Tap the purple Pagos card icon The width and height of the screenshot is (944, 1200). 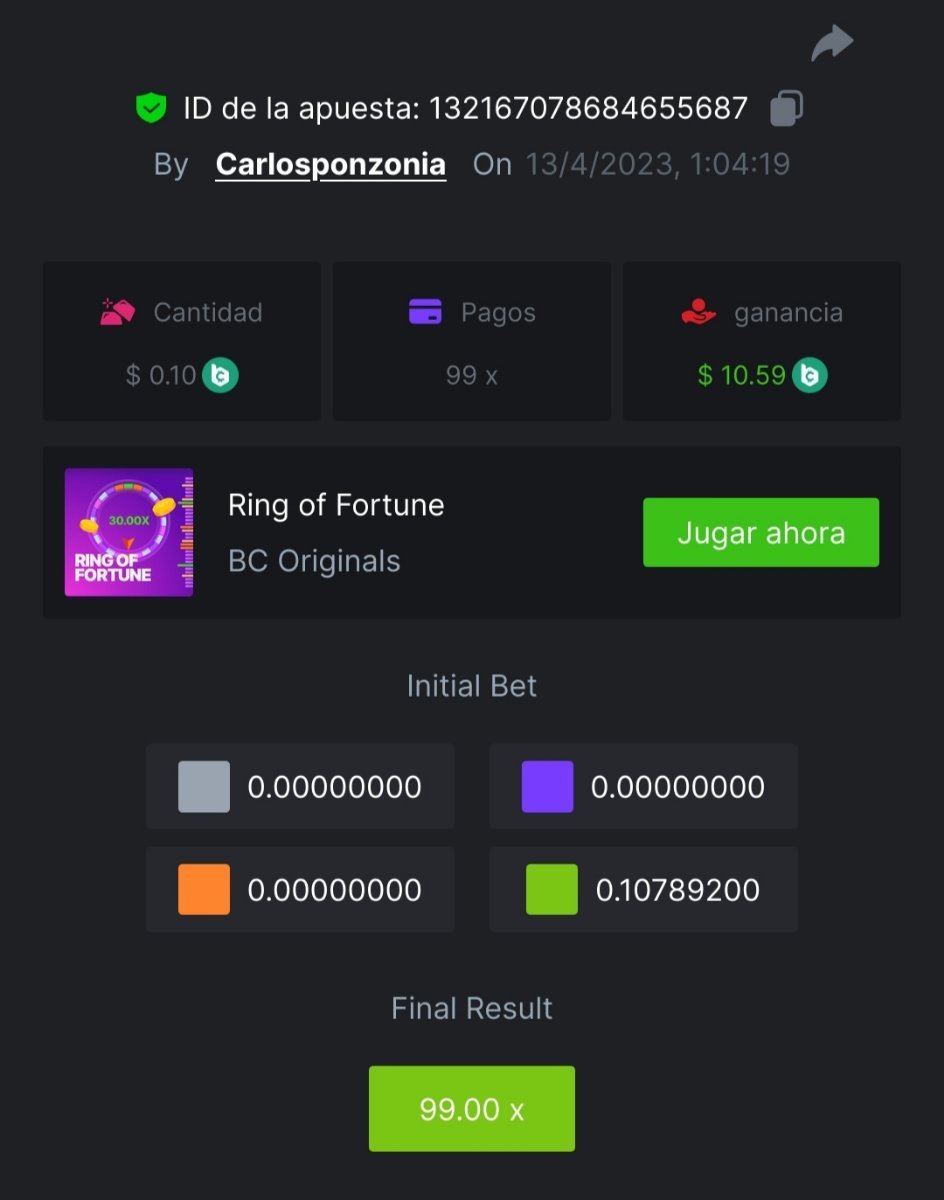pos(425,312)
